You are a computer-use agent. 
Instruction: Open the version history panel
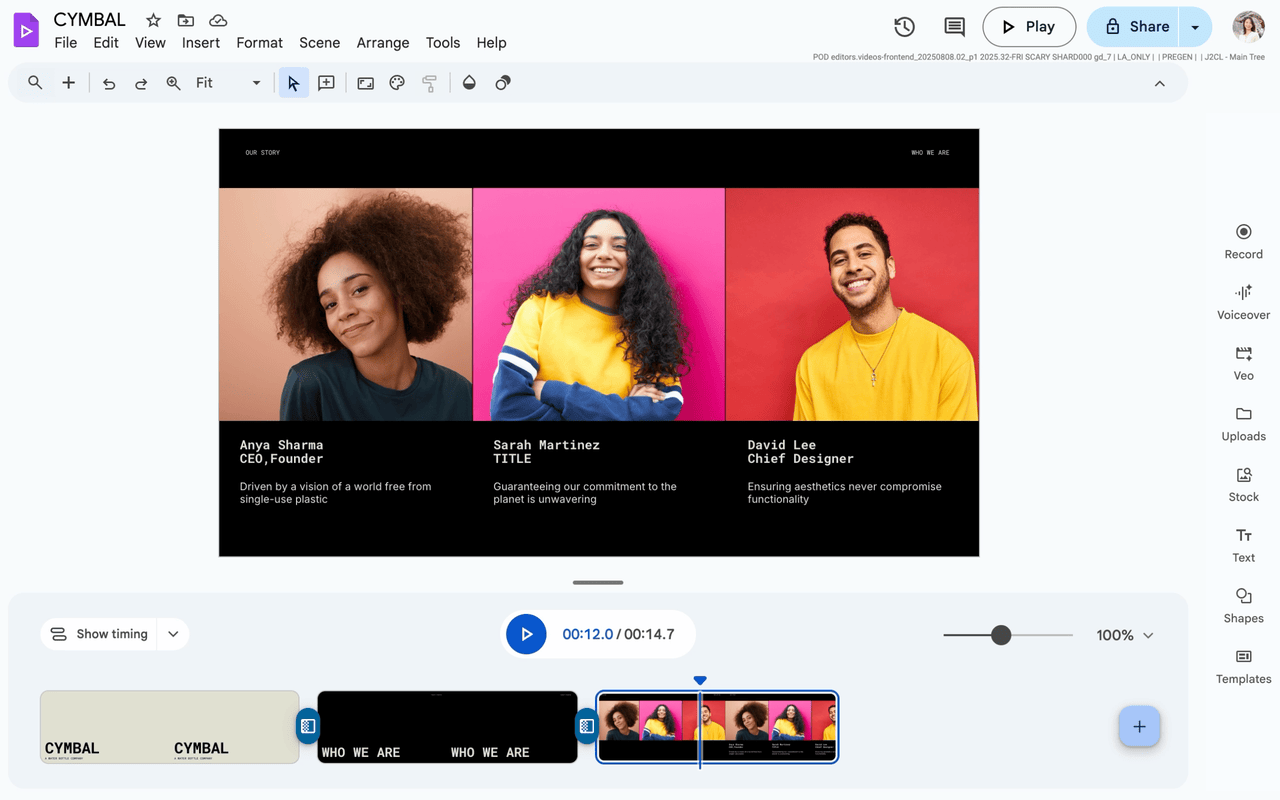pyautogui.click(x=904, y=27)
